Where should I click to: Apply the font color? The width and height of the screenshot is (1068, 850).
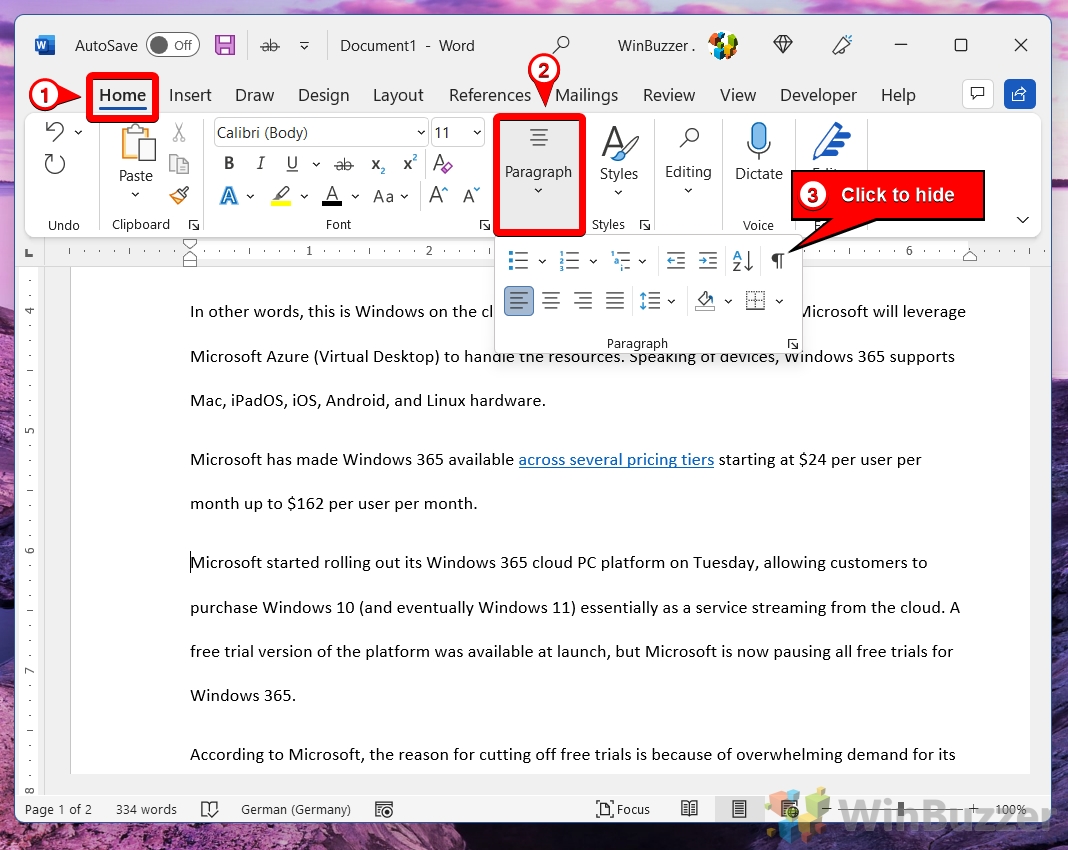point(332,196)
